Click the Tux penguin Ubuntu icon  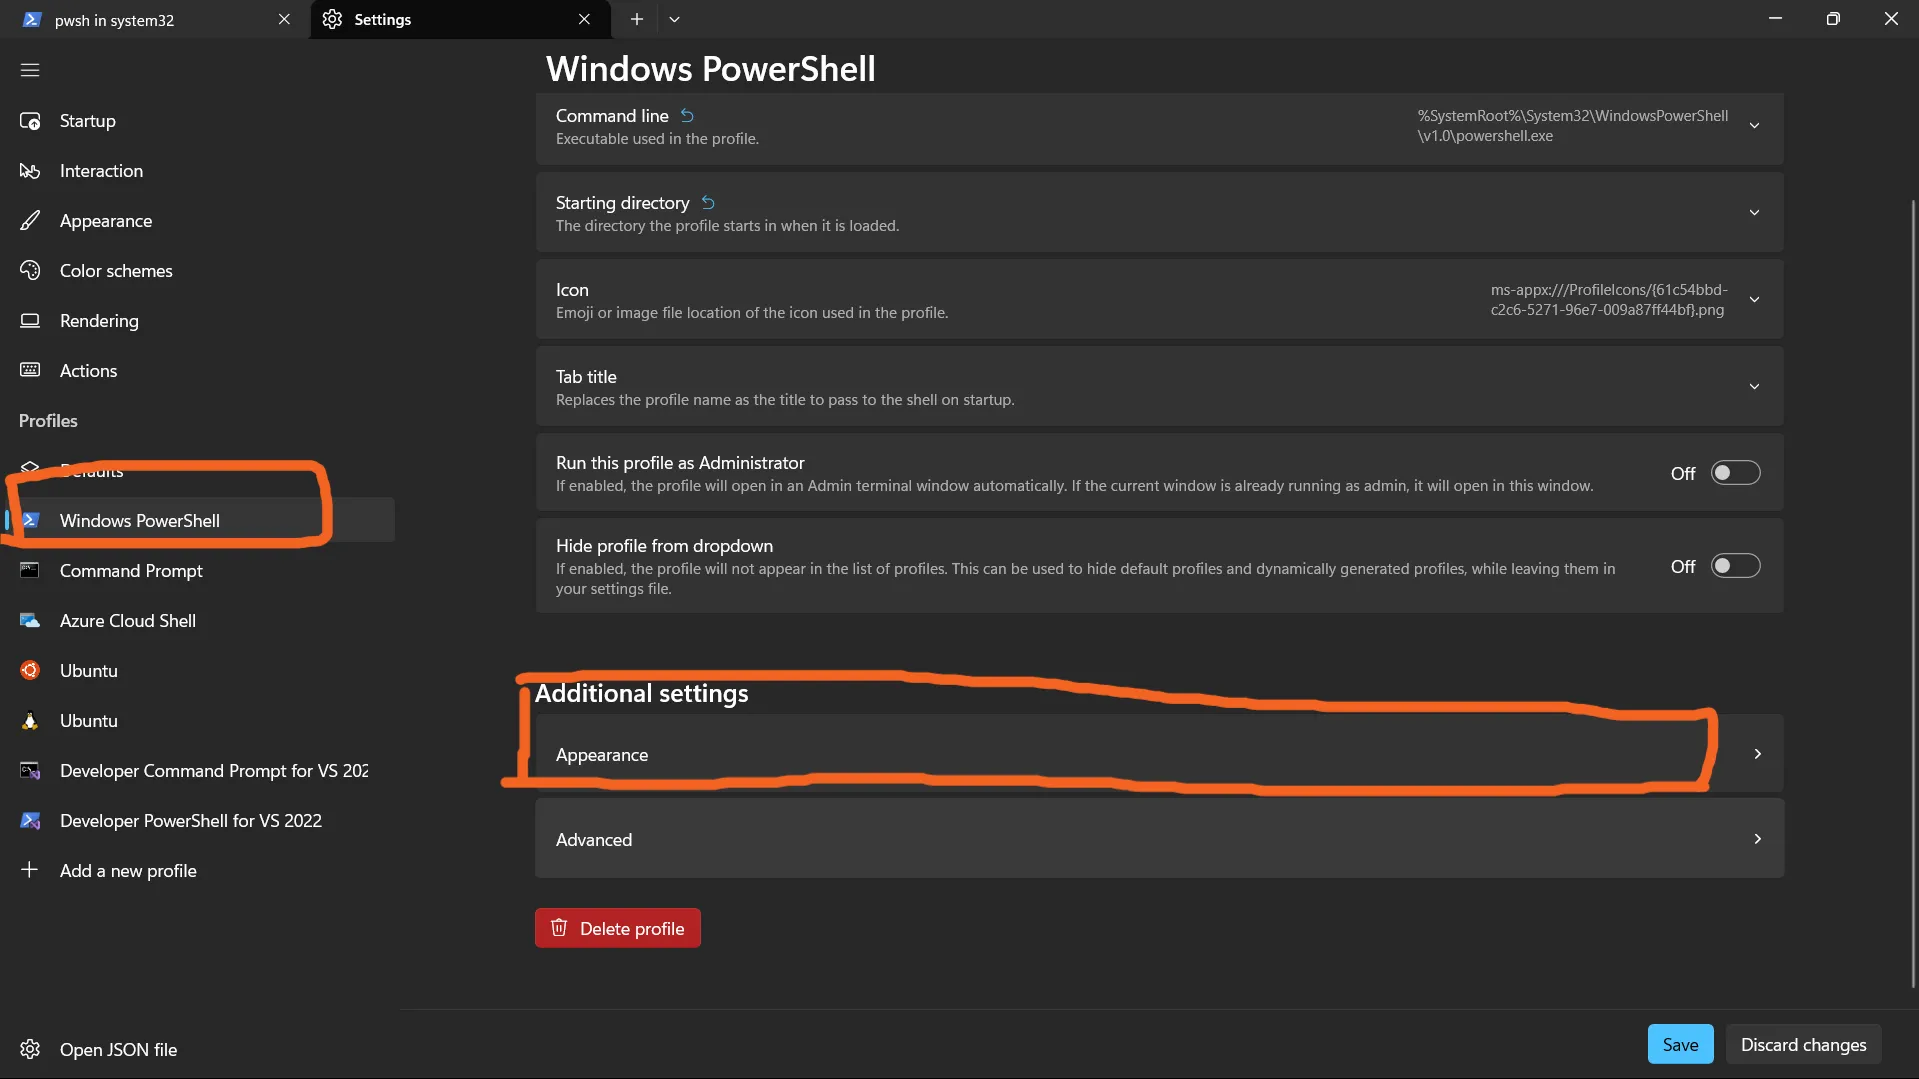coord(30,721)
